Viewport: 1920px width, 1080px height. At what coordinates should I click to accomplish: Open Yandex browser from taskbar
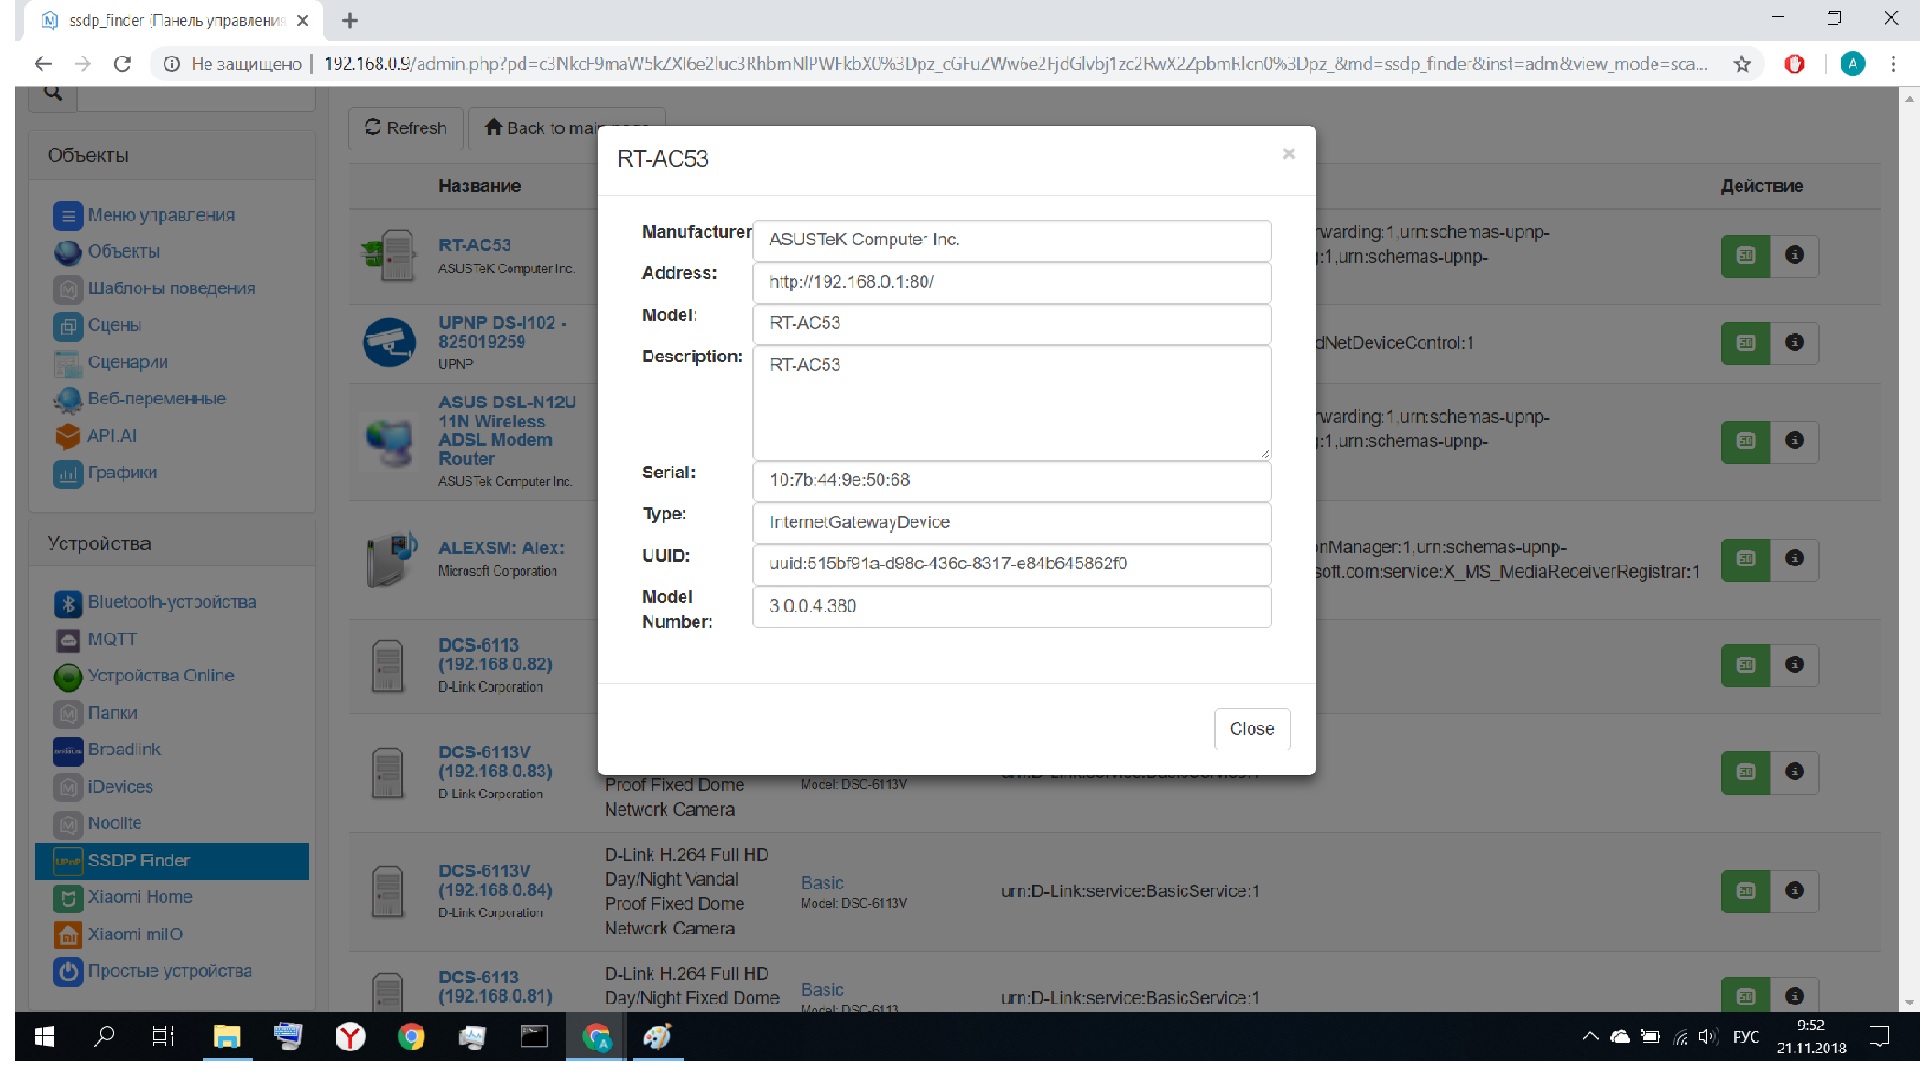pyautogui.click(x=350, y=1037)
